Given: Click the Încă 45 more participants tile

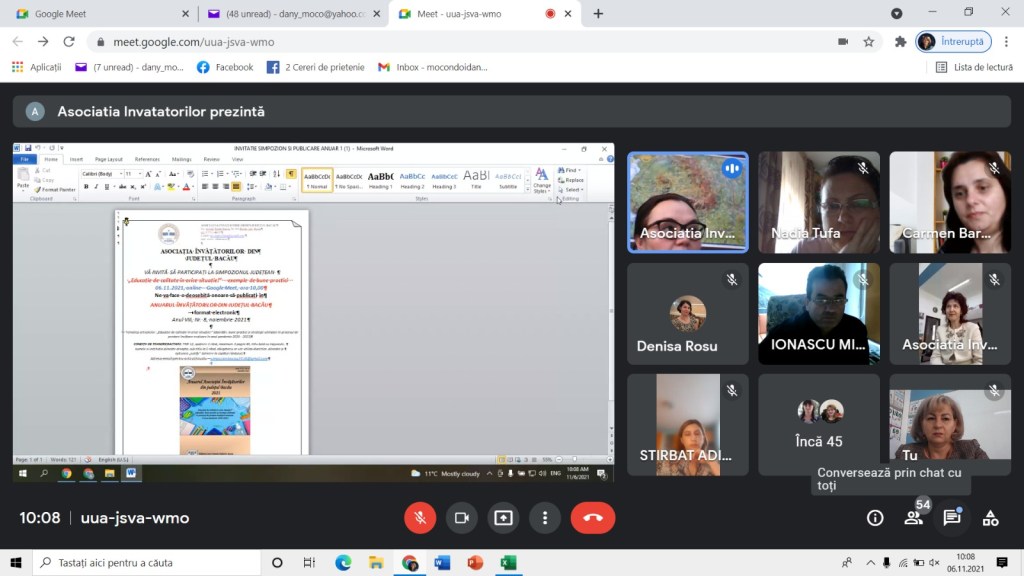Looking at the screenshot, I should (818, 425).
